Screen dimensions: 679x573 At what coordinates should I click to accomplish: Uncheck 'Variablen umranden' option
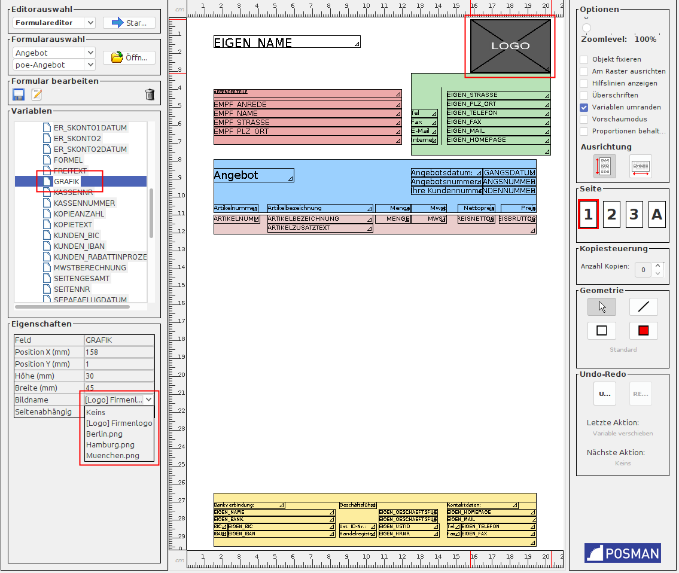coord(585,107)
